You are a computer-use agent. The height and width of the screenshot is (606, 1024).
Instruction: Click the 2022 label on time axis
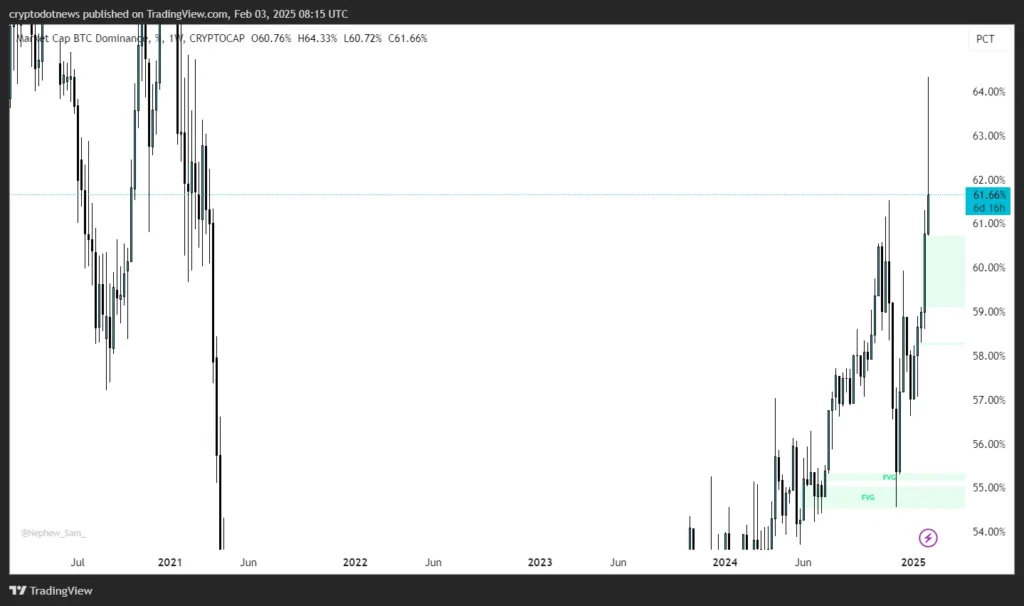coord(355,563)
